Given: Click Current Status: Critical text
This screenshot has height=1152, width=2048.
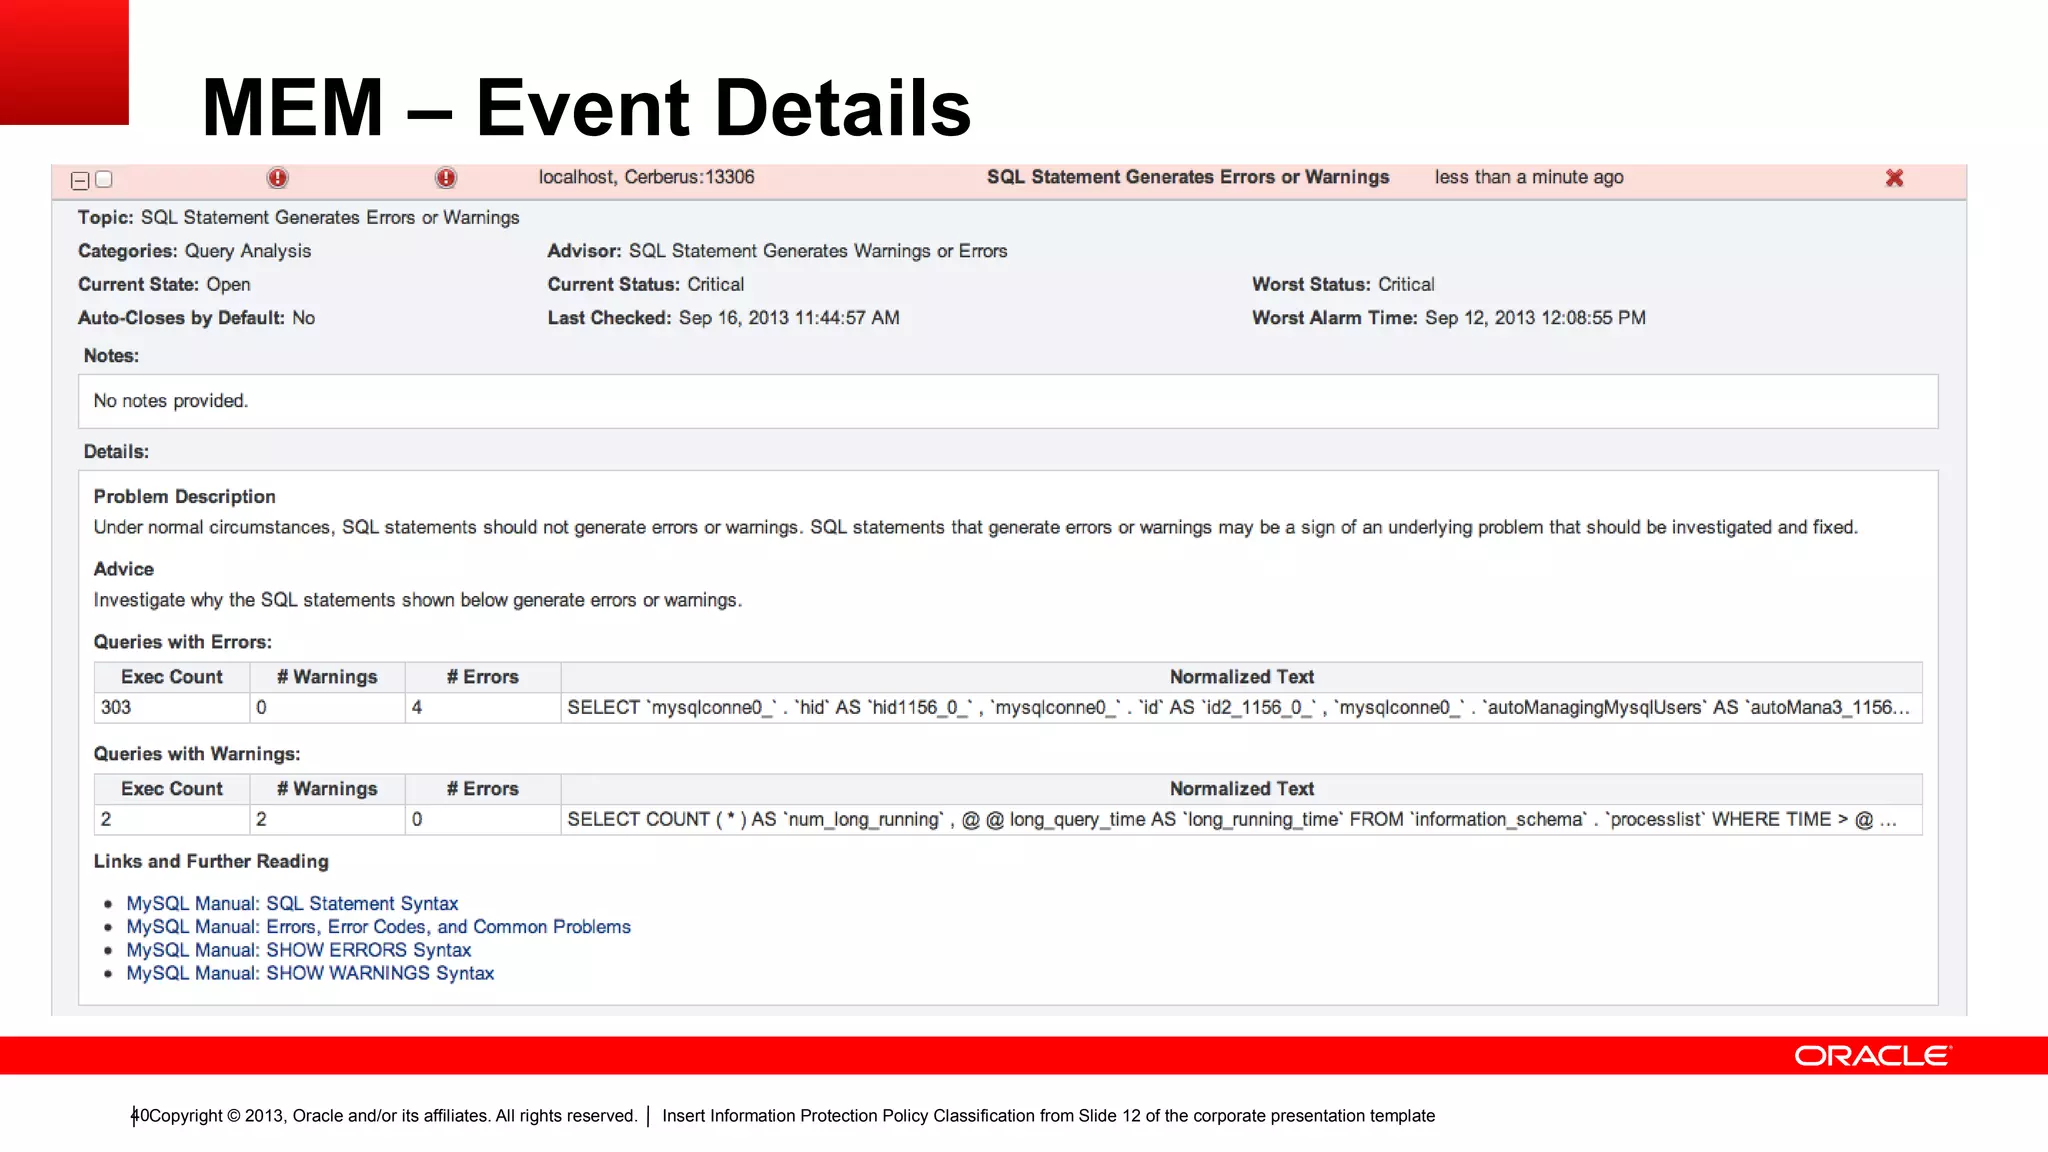Looking at the screenshot, I should pos(646,284).
